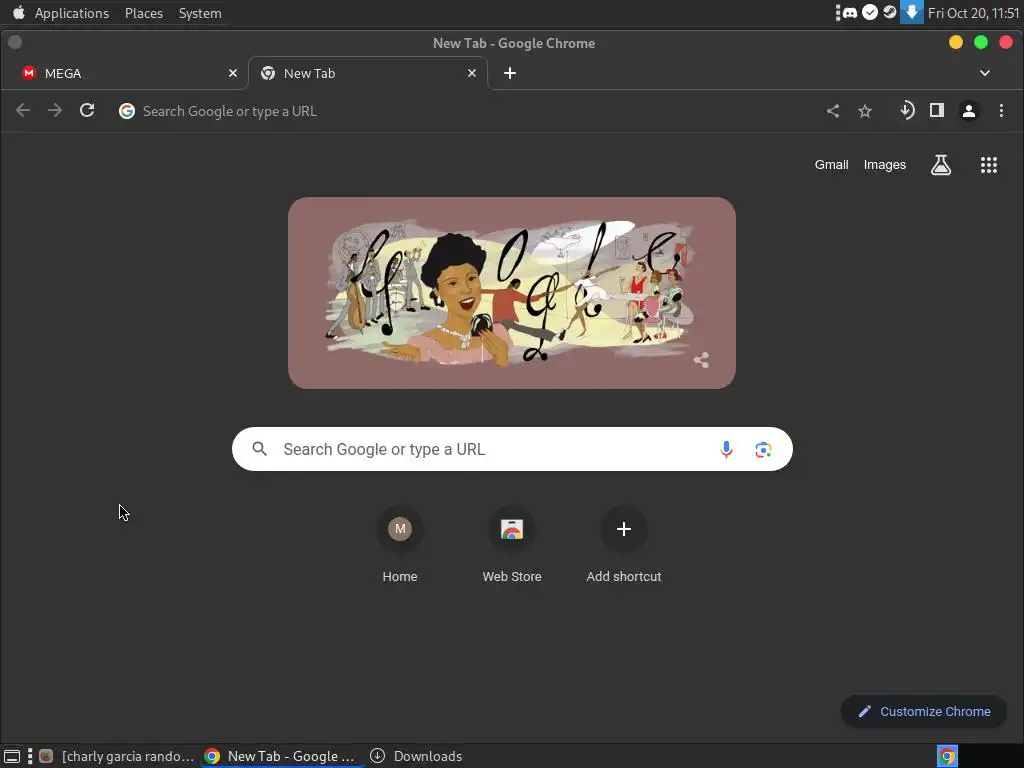Open the System menu

(200, 13)
